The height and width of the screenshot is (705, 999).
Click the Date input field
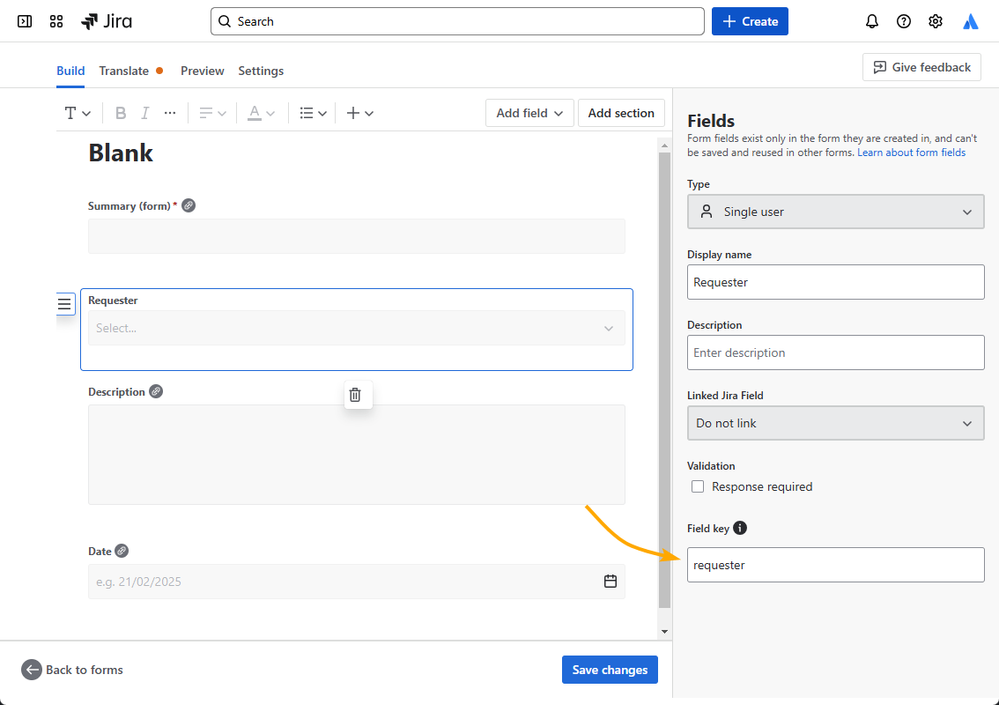356,581
